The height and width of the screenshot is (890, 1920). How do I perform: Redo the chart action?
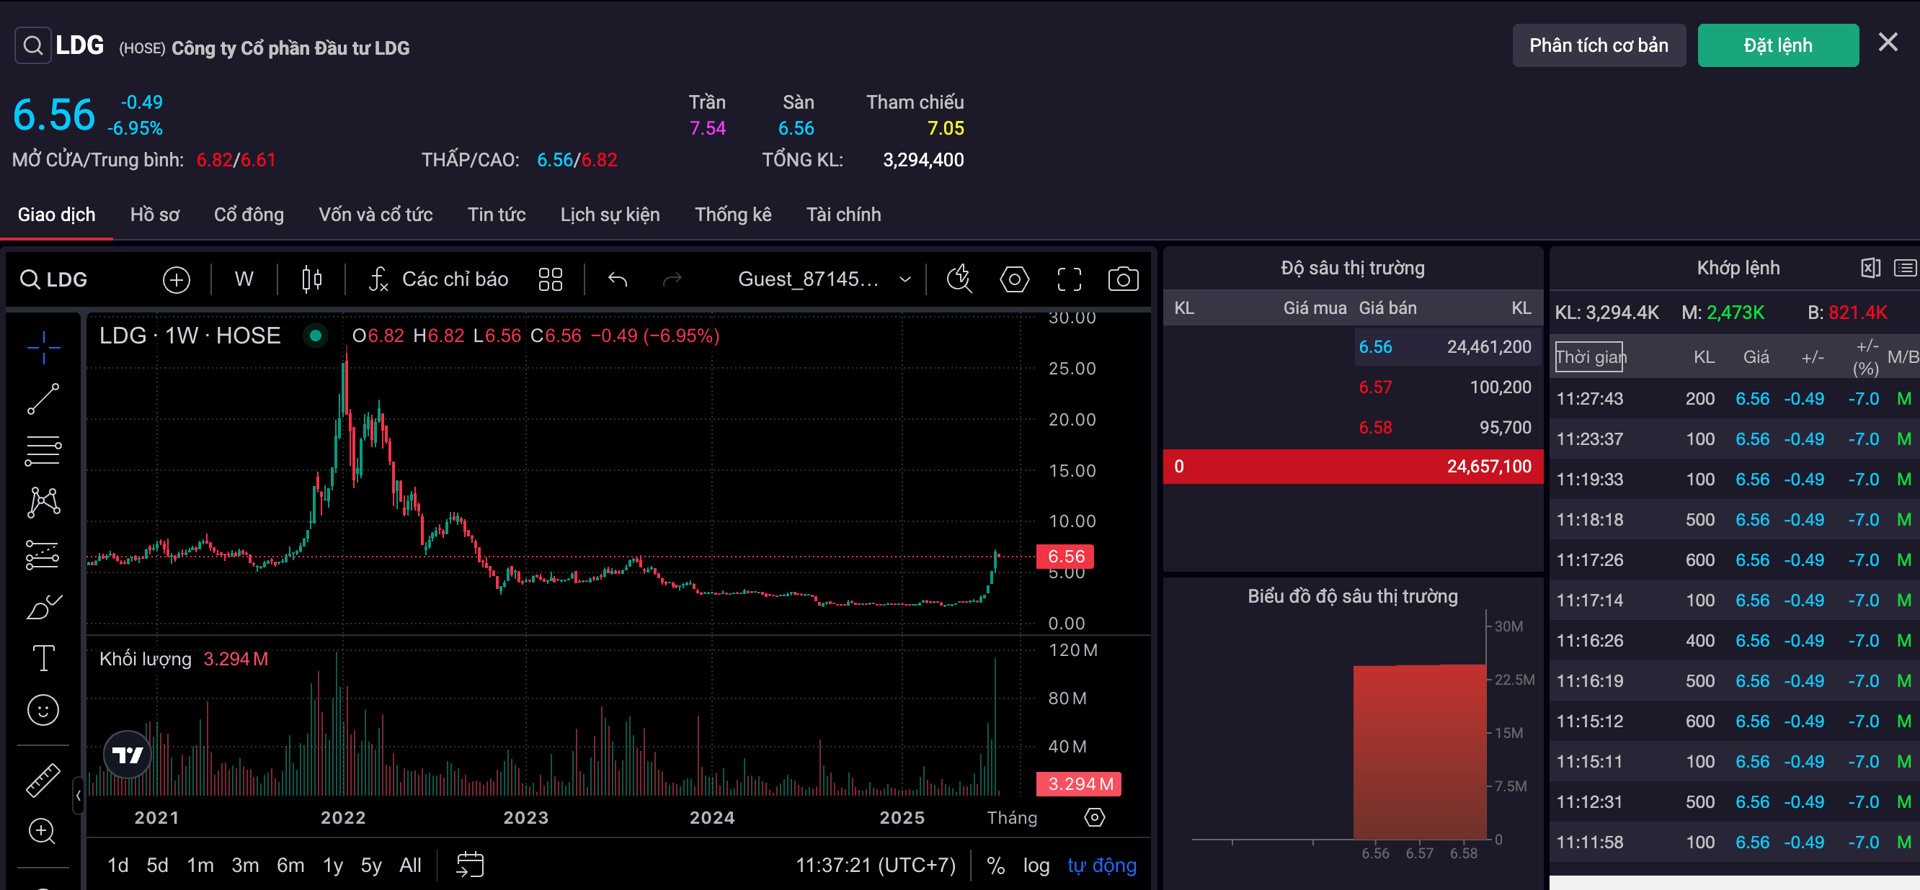point(672,280)
